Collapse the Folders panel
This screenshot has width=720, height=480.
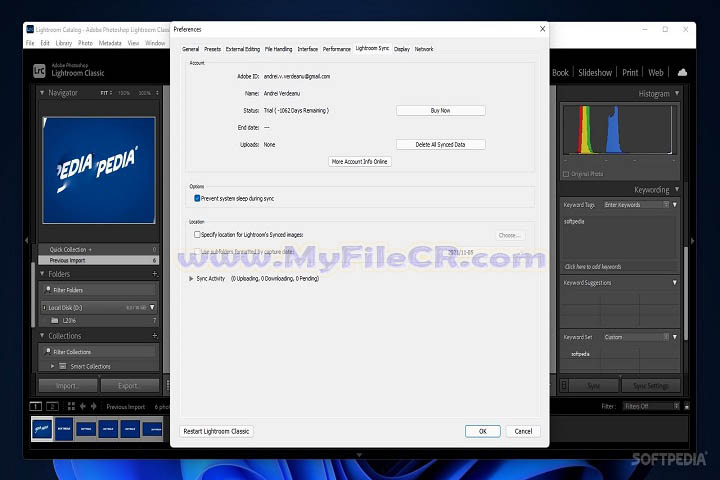coord(42,274)
